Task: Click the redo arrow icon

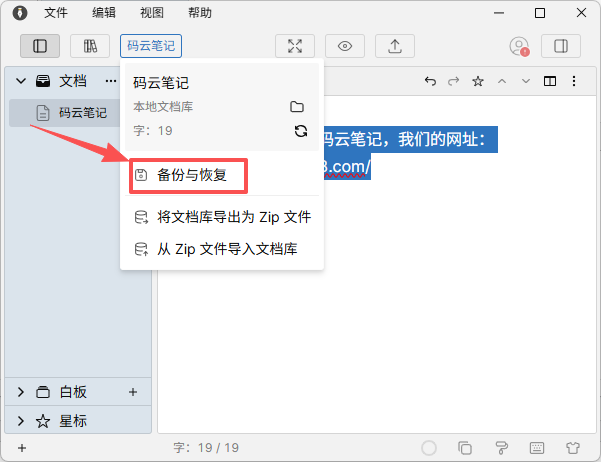Action: [x=454, y=81]
